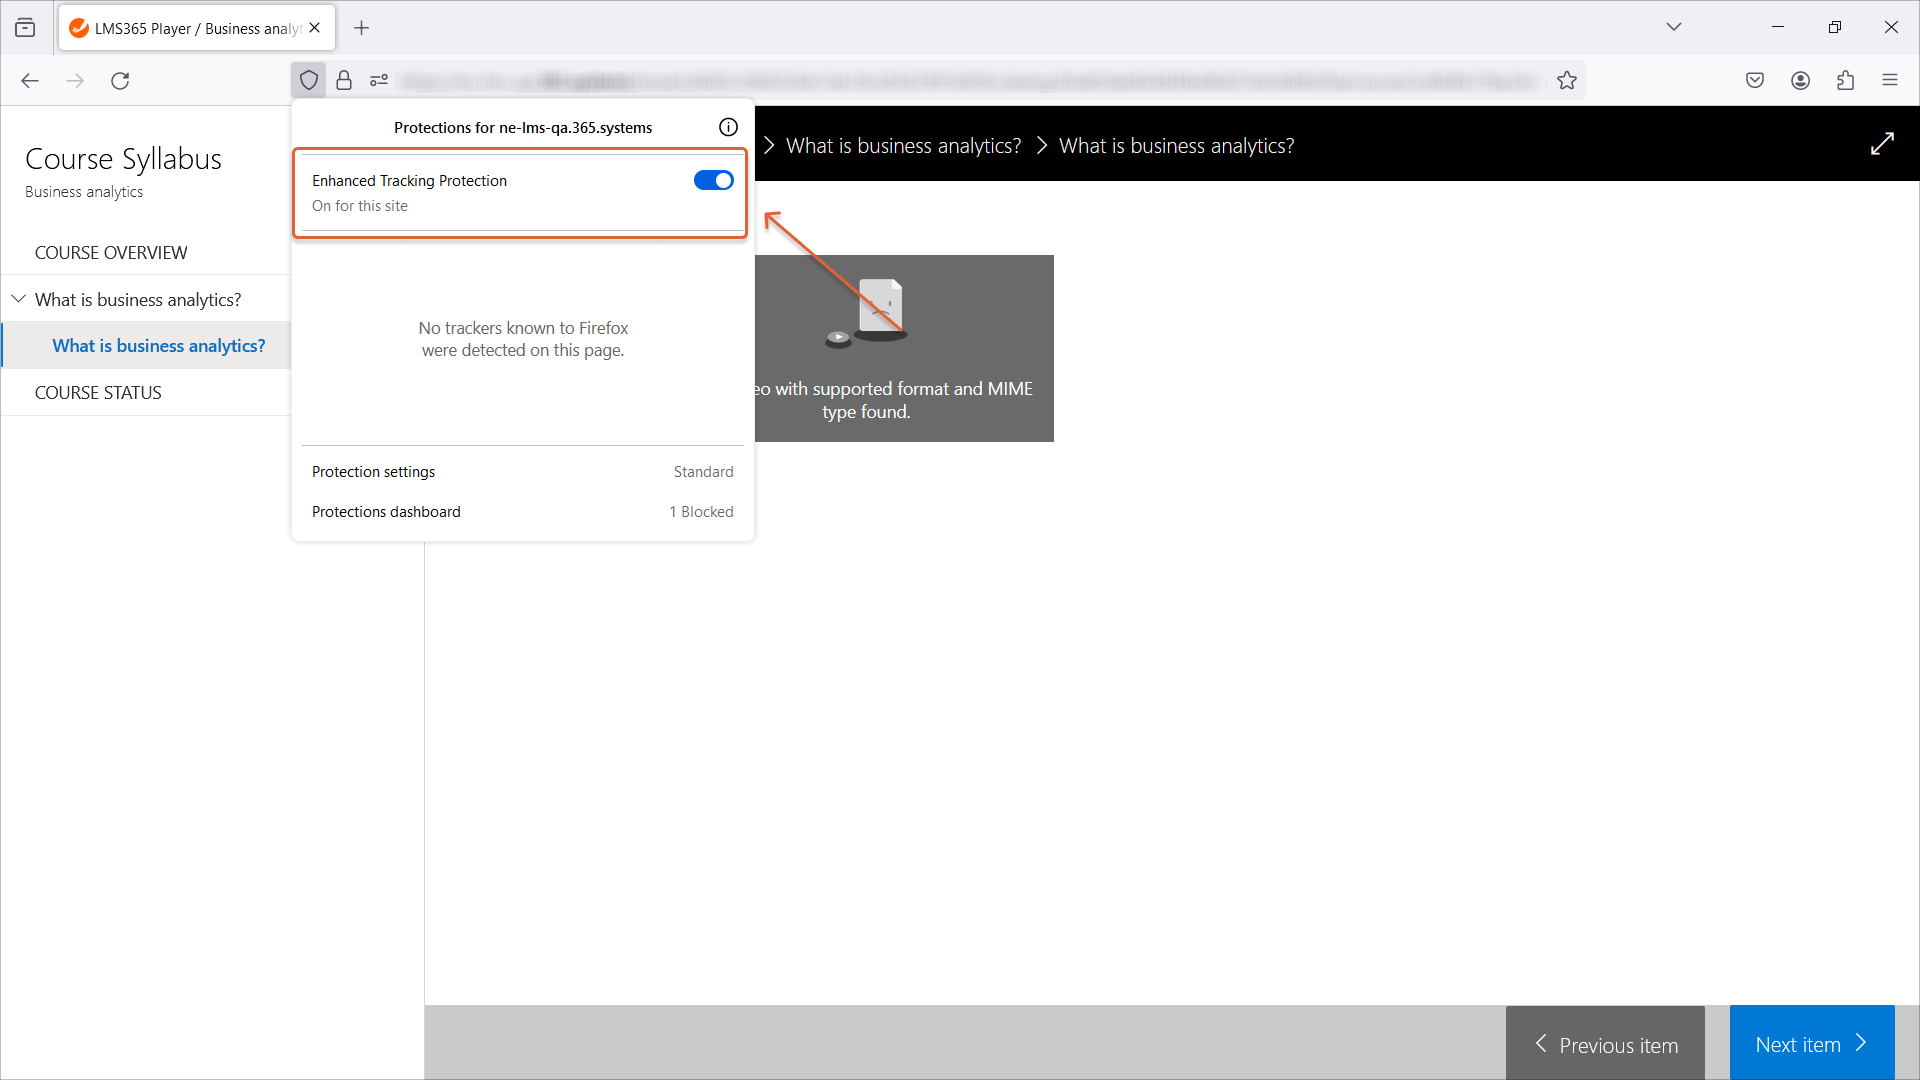Select COURSE STATUS in syllabus
This screenshot has height=1080, width=1920.
coord(98,392)
